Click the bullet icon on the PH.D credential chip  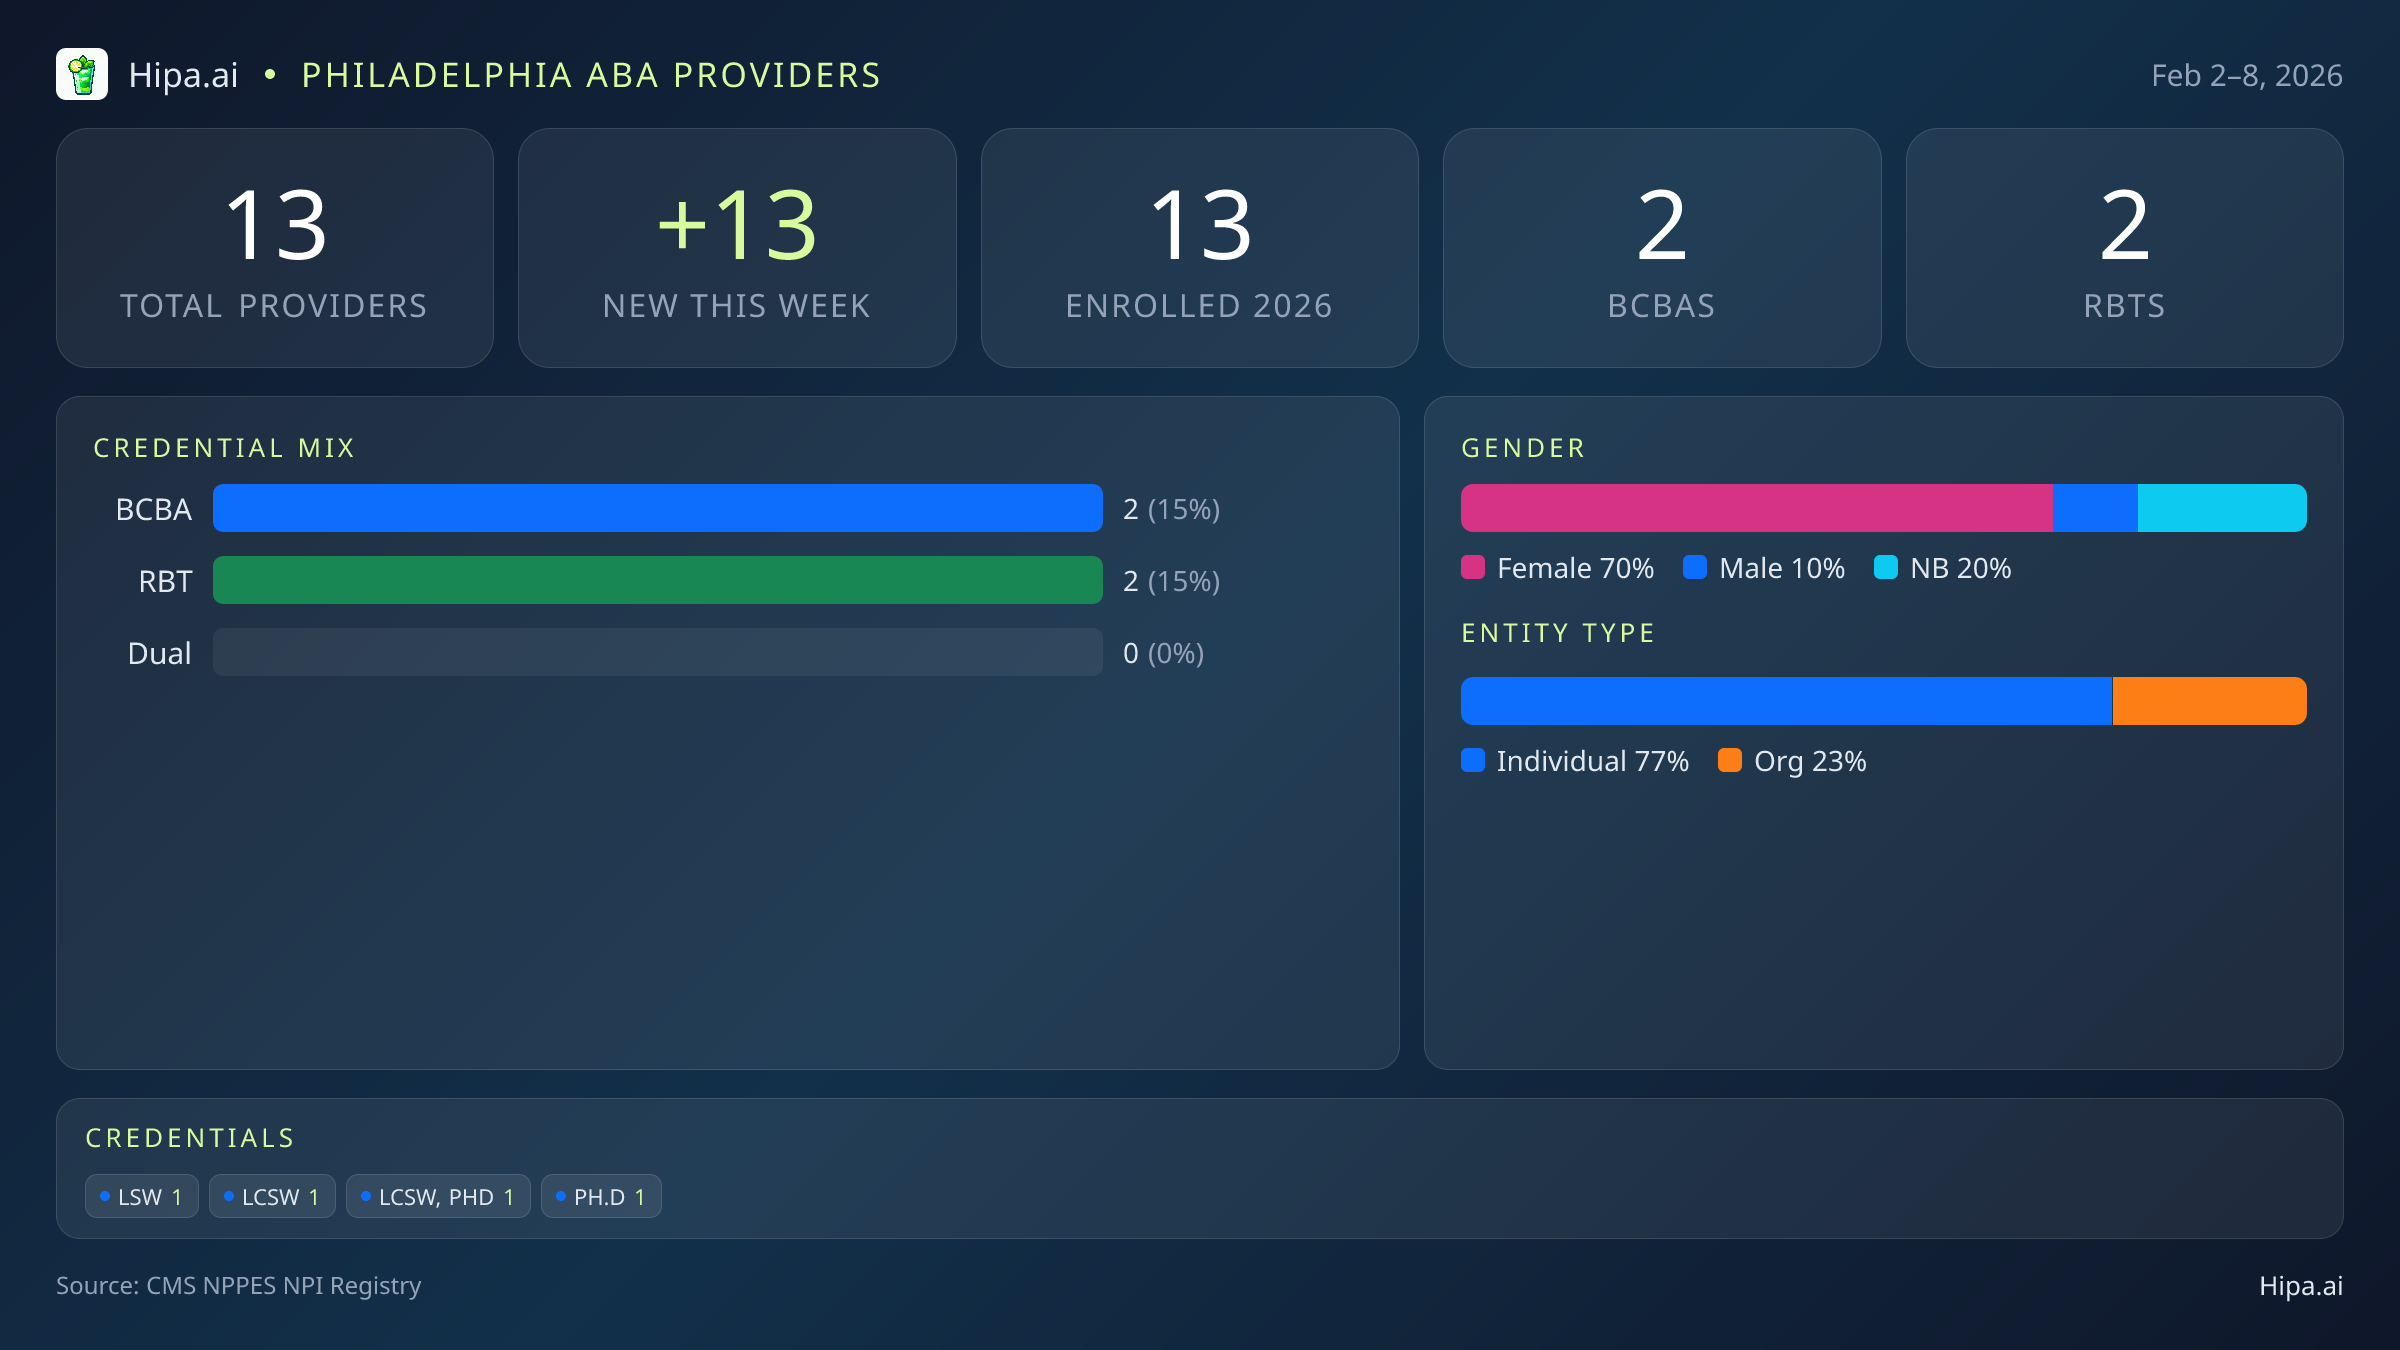click(x=561, y=1195)
